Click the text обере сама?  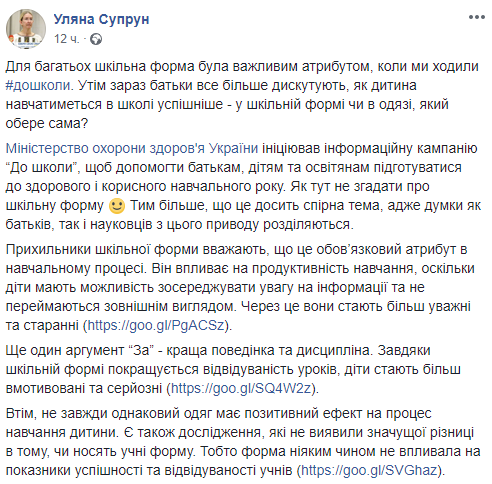(x=47, y=124)
